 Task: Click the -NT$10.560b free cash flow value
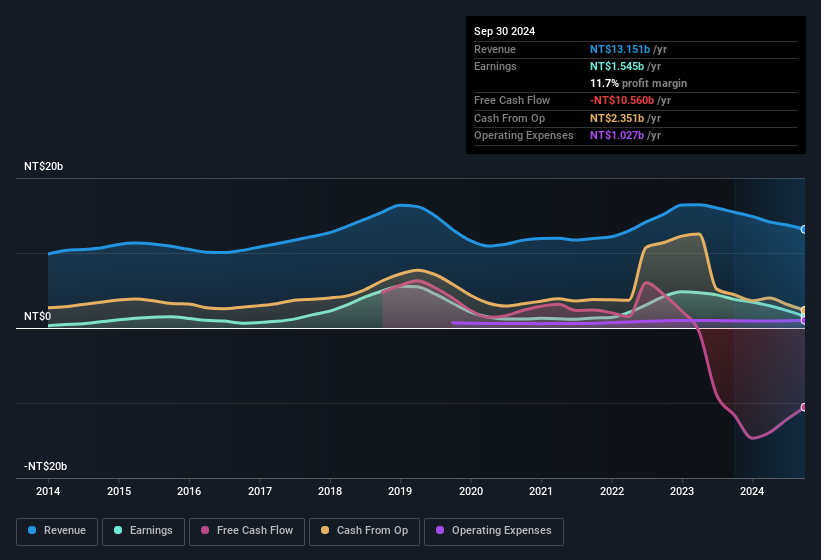(x=622, y=100)
